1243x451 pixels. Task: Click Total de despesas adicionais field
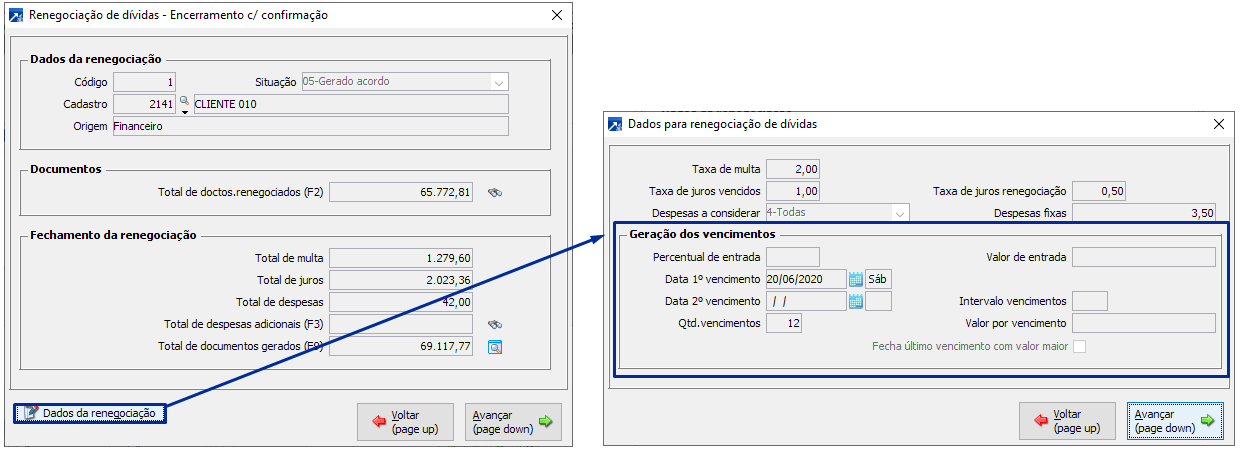(x=401, y=324)
